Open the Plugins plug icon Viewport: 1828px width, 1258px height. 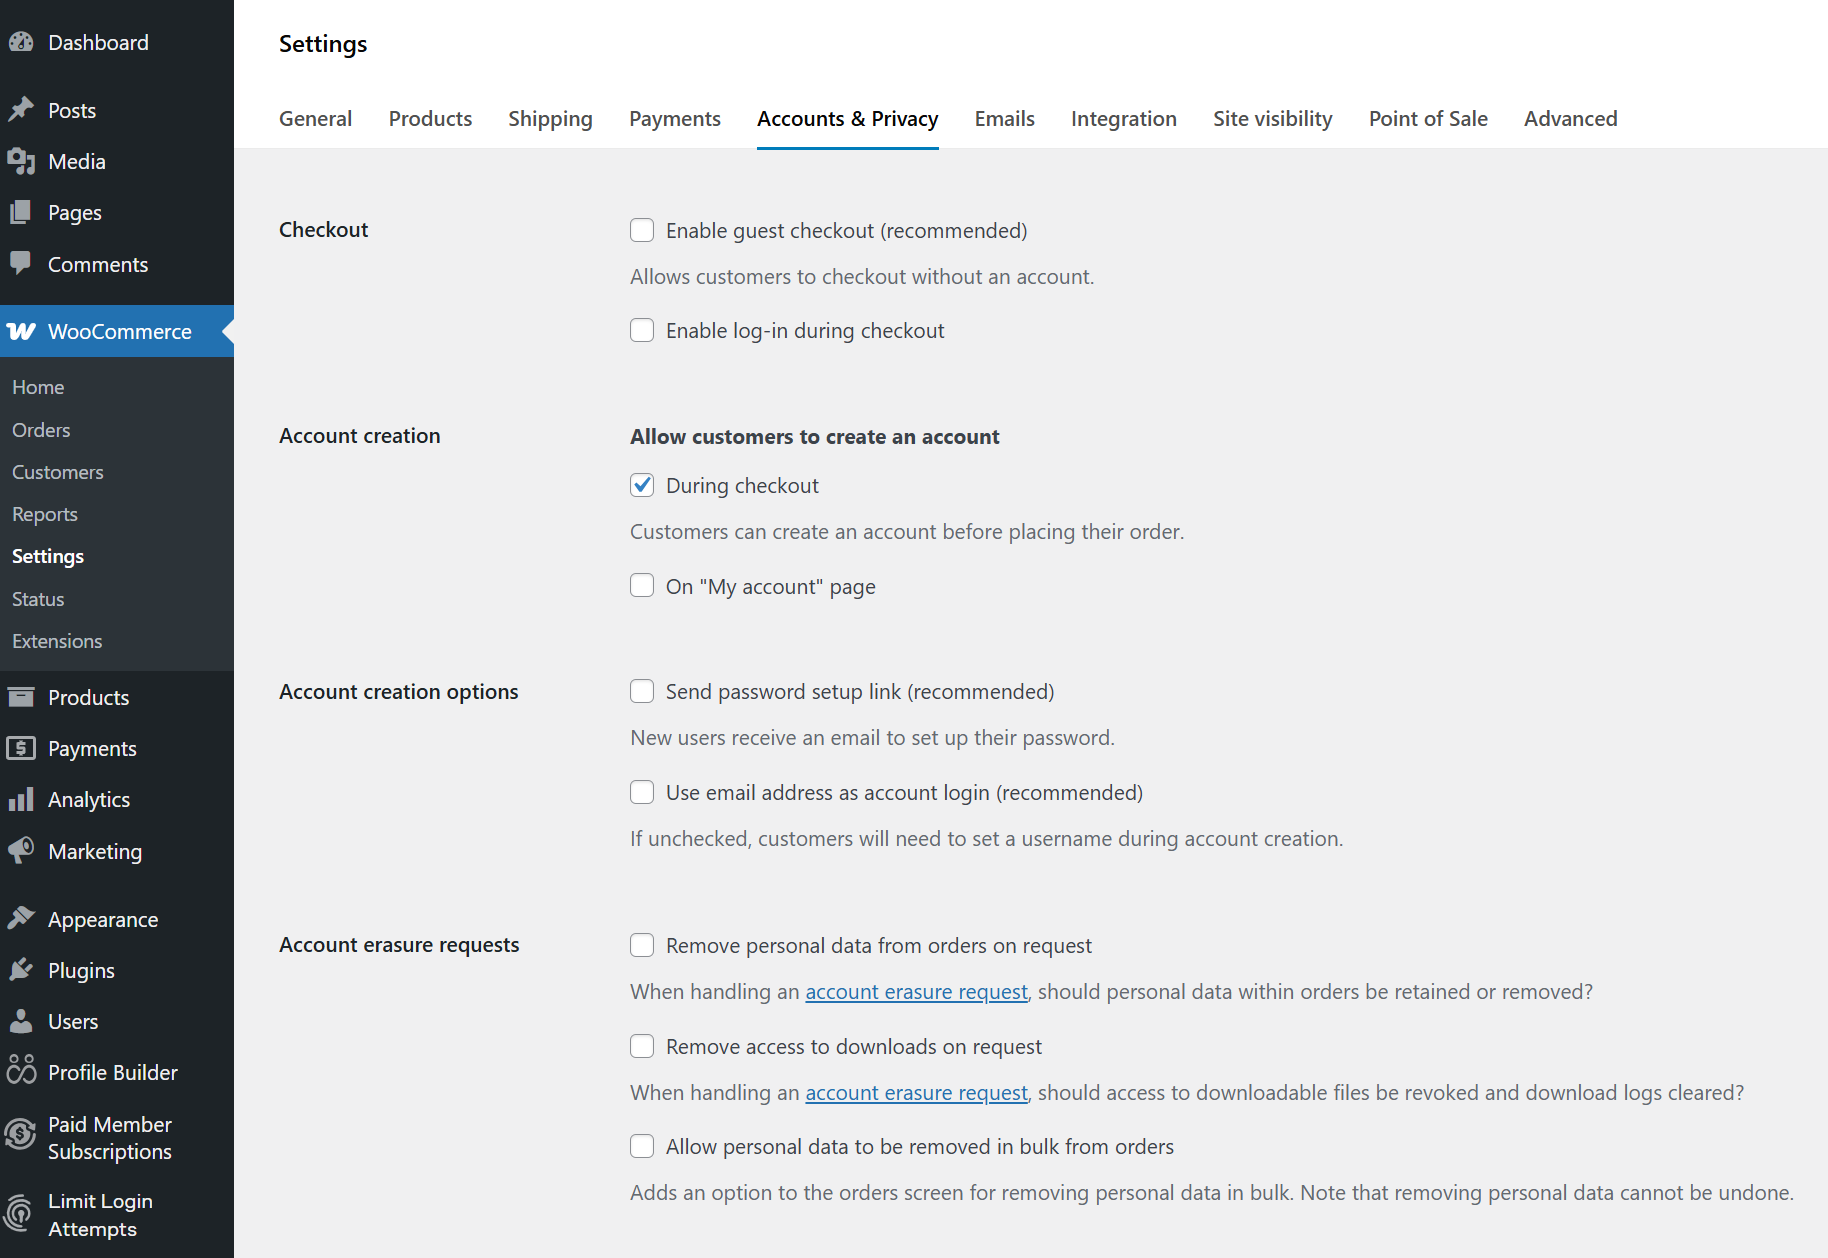click(21, 969)
